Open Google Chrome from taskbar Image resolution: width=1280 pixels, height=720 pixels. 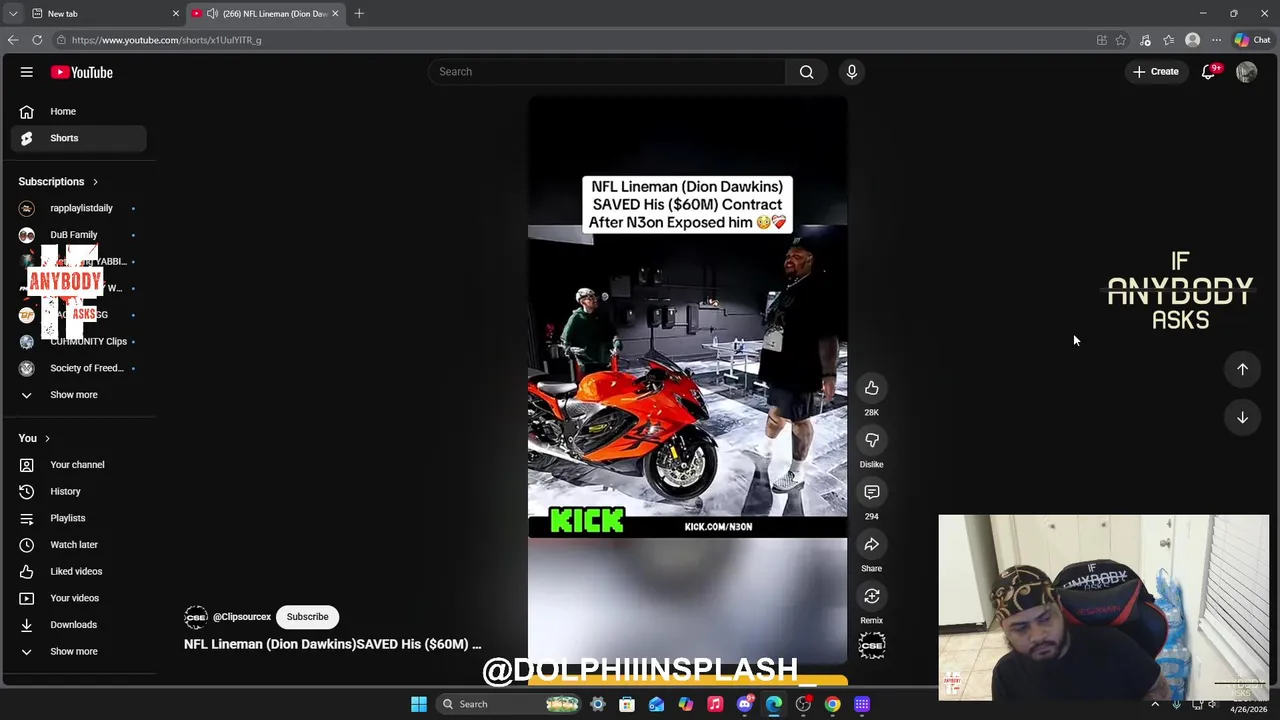pyautogui.click(x=832, y=704)
